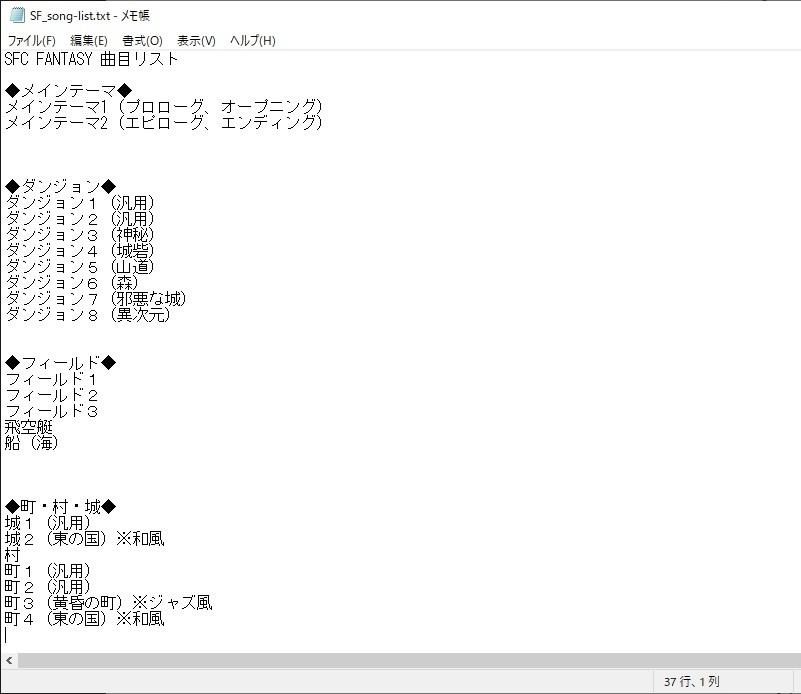Click the line 町3 (黄昏の町) ※ジャズ風

click(x=108, y=603)
